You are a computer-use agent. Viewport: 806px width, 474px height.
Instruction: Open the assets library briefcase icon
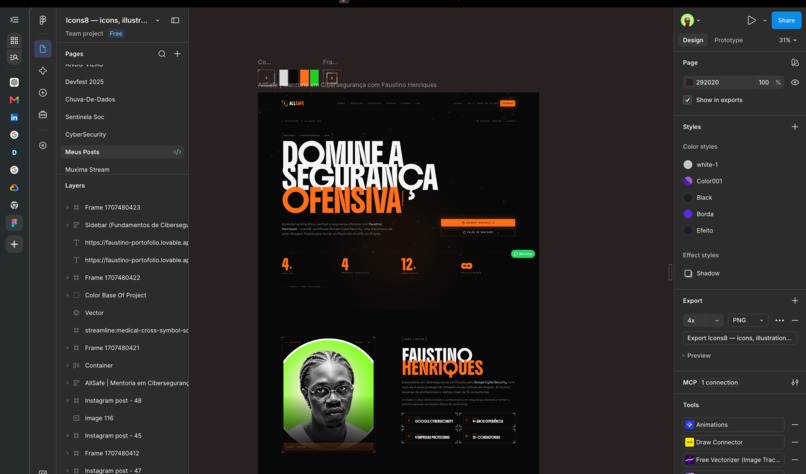click(43, 115)
